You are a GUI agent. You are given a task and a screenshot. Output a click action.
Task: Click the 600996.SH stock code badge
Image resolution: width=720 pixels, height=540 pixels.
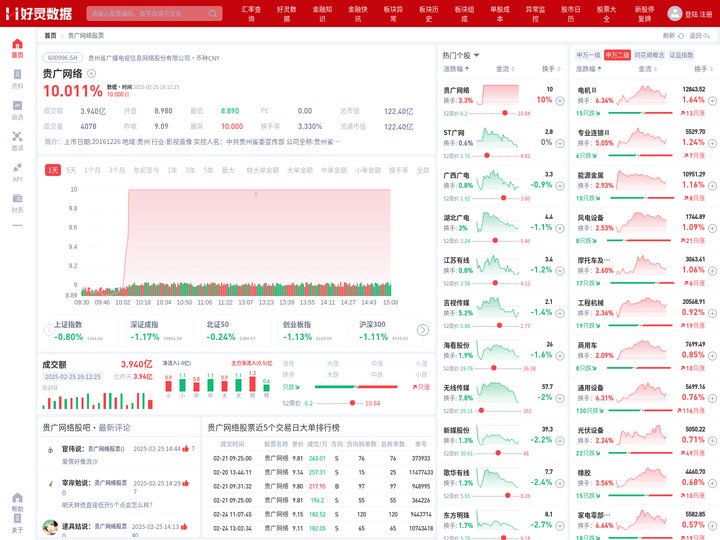click(63, 58)
